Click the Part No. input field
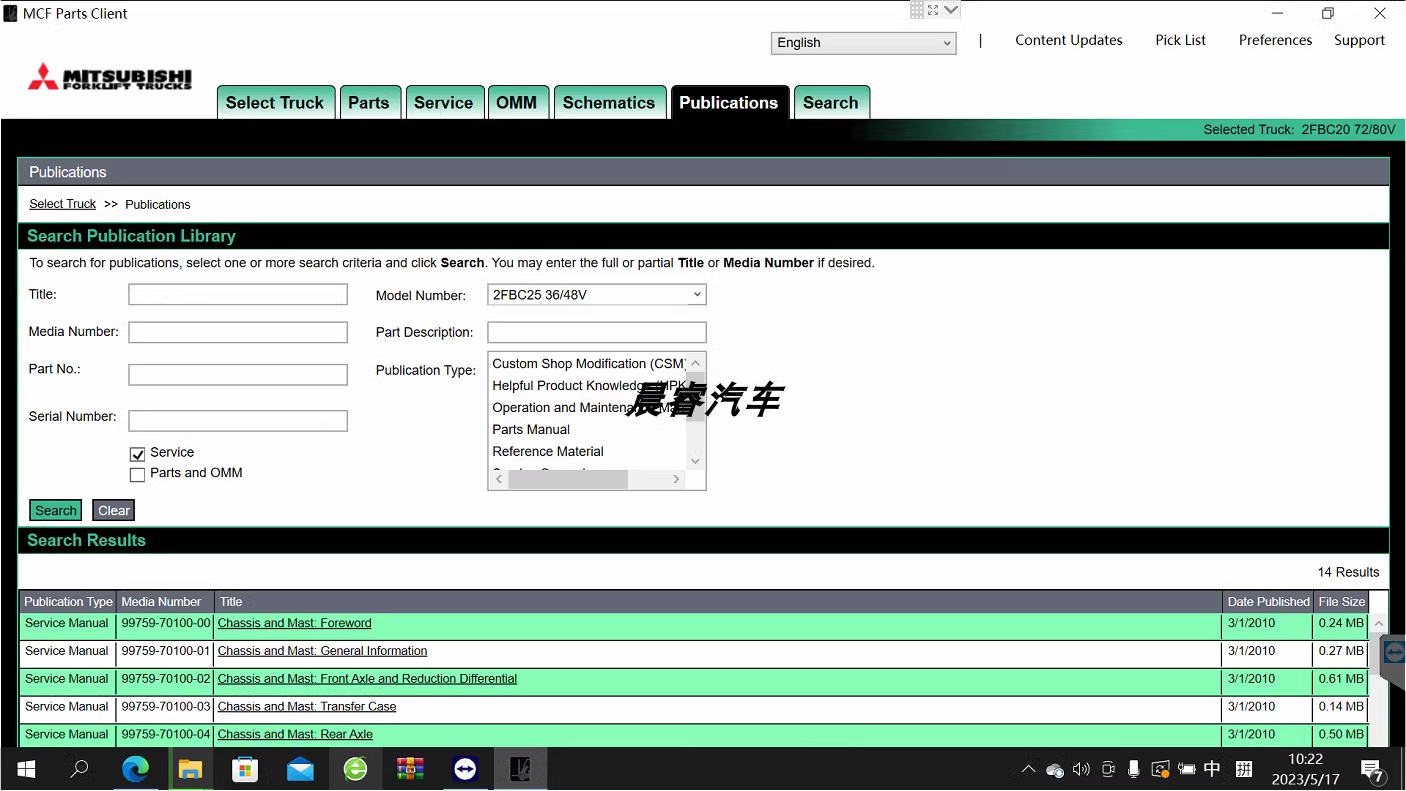 pos(238,375)
